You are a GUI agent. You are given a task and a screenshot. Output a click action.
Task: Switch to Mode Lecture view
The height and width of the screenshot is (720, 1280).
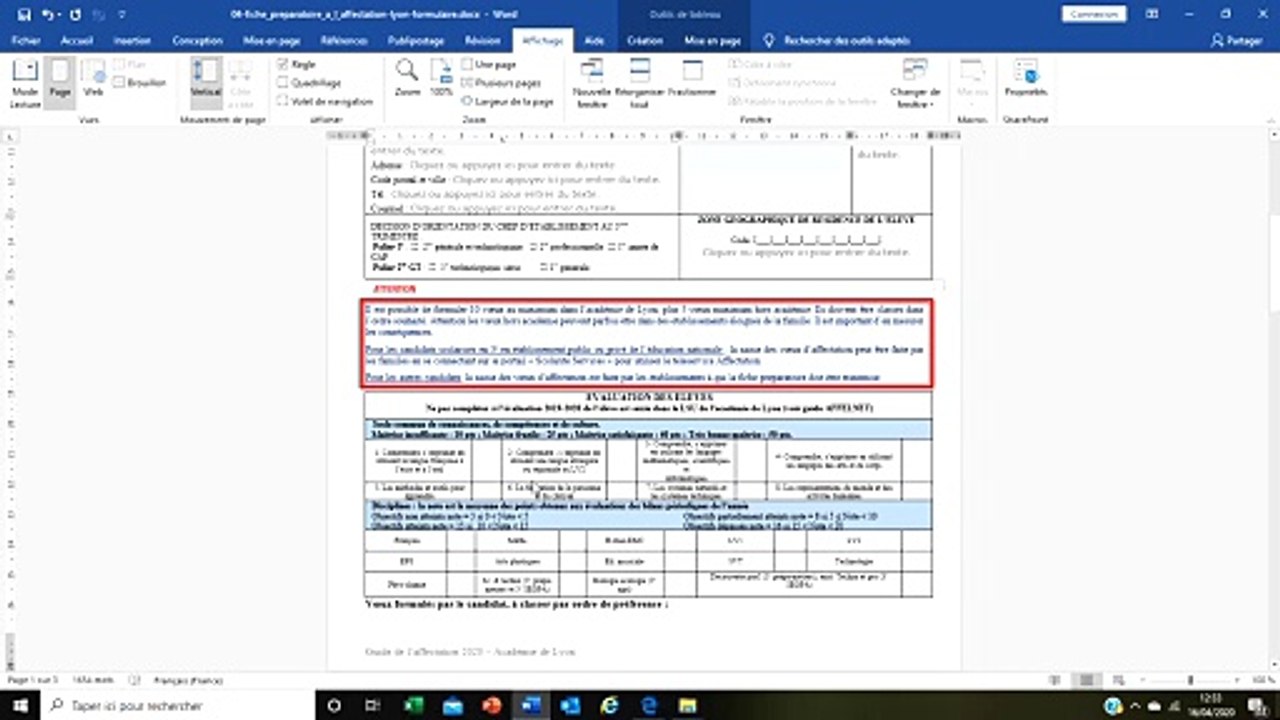(25, 83)
